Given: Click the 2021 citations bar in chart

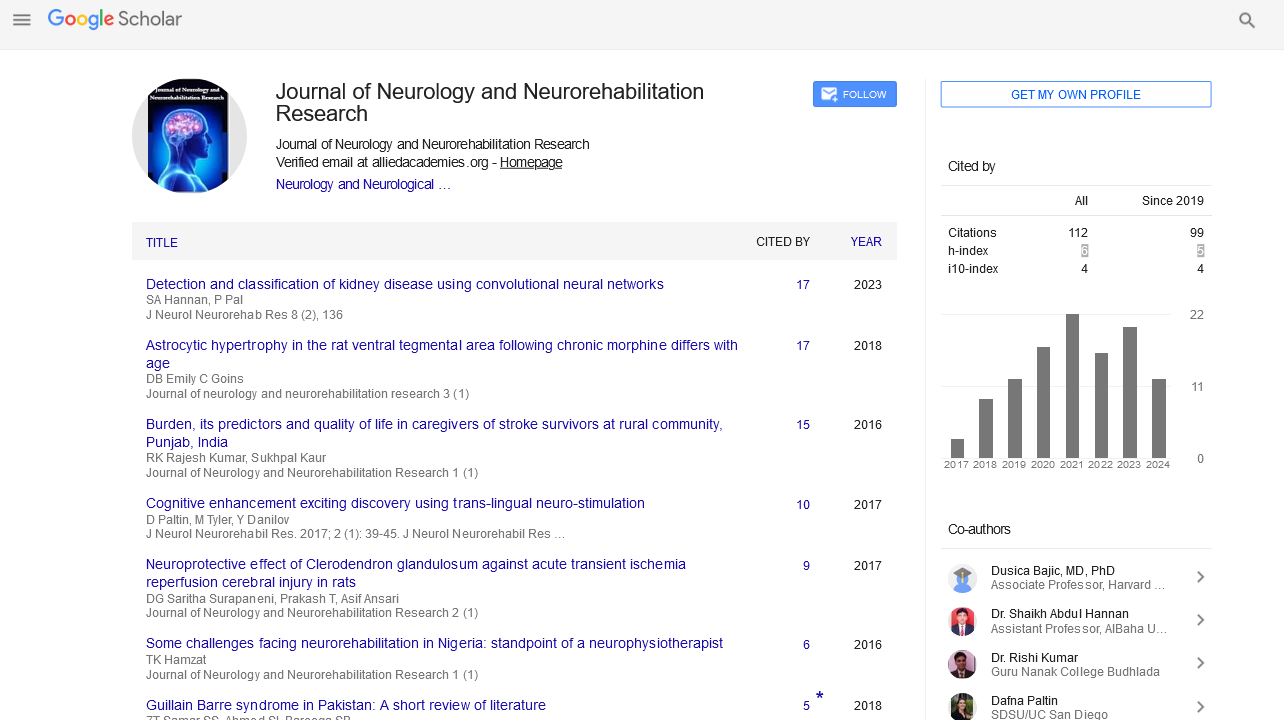Looking at the screenshot, I should click(1072, 386).
